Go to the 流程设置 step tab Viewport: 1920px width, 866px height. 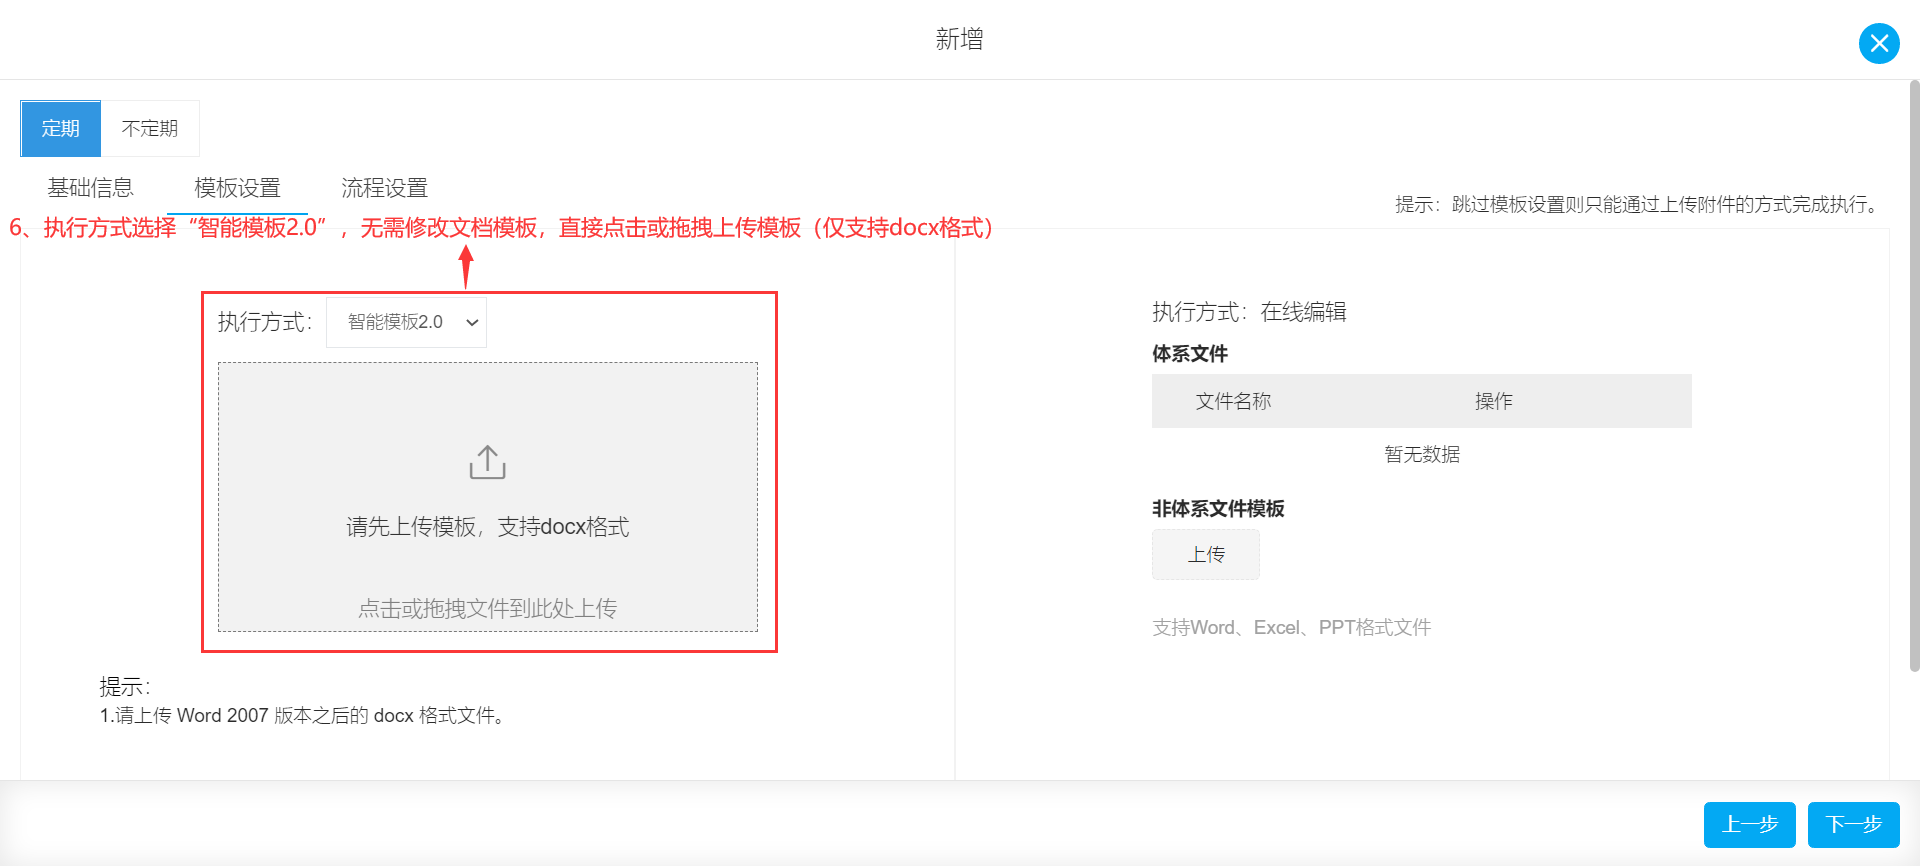(384, 188)
